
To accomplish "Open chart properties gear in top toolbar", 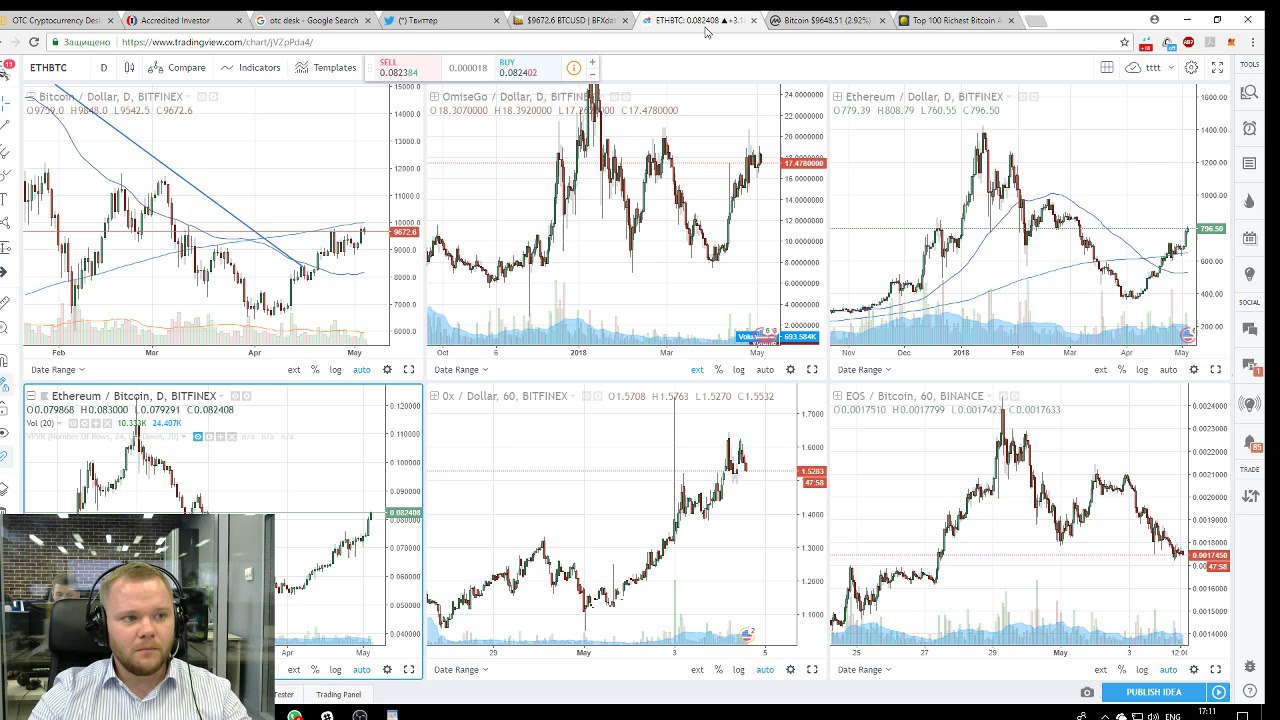I will [1191, 67].
